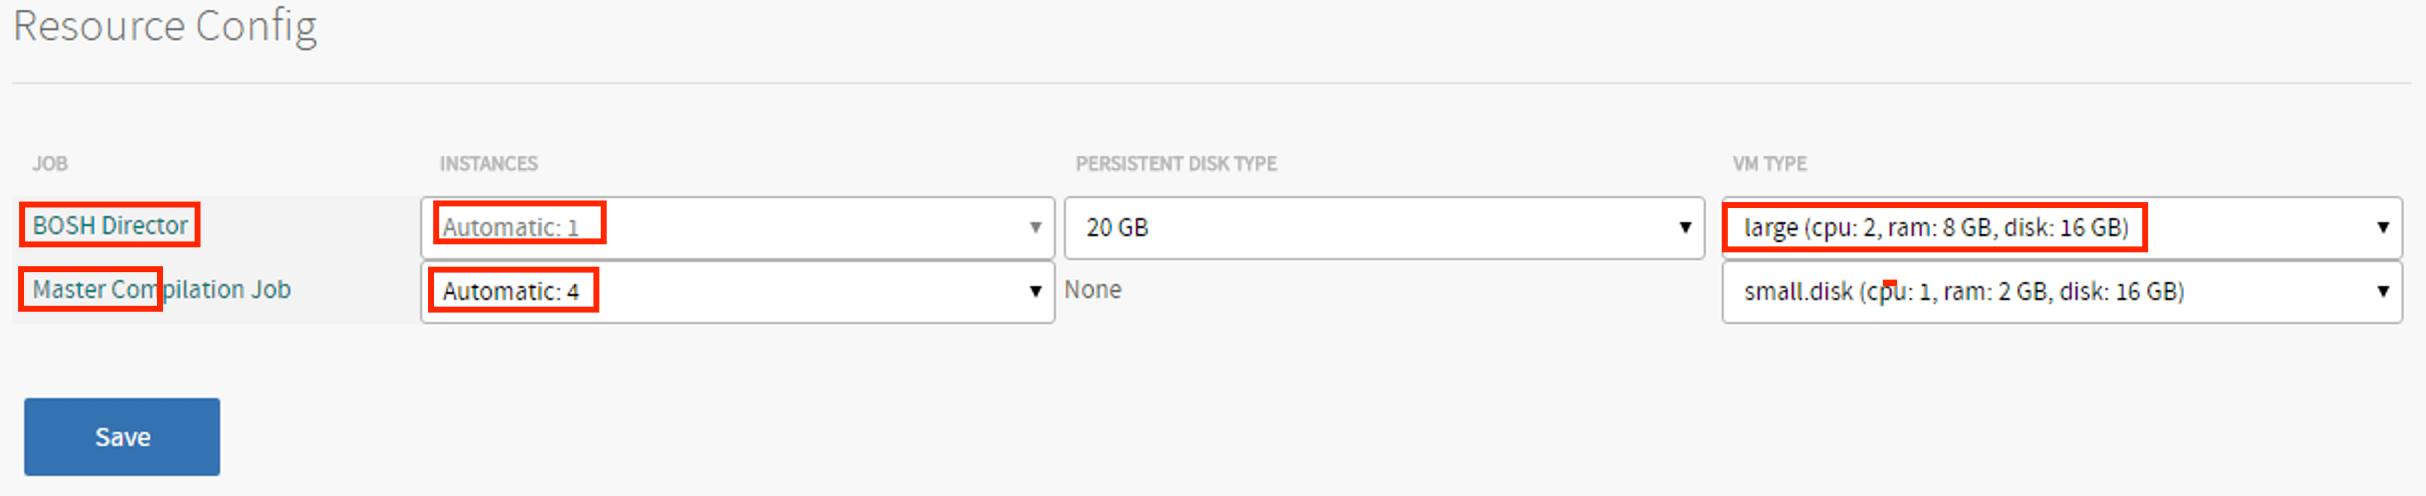The width and height of the screenshot is (2426, 496).
Task: Click the Resource Config page heading
Action: [x=165, y=26]
